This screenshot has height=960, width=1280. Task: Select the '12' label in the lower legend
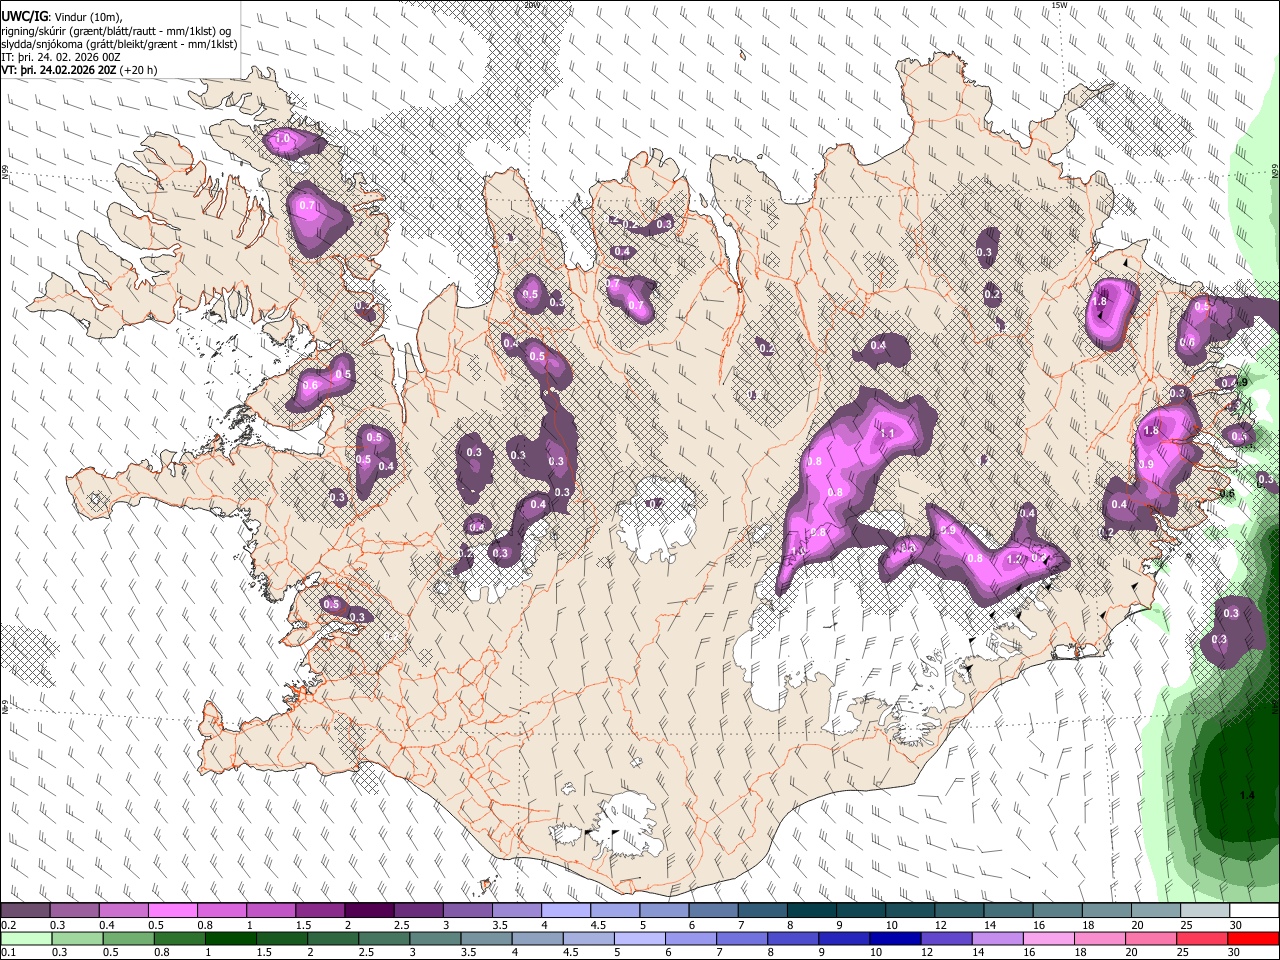point(928,952)
